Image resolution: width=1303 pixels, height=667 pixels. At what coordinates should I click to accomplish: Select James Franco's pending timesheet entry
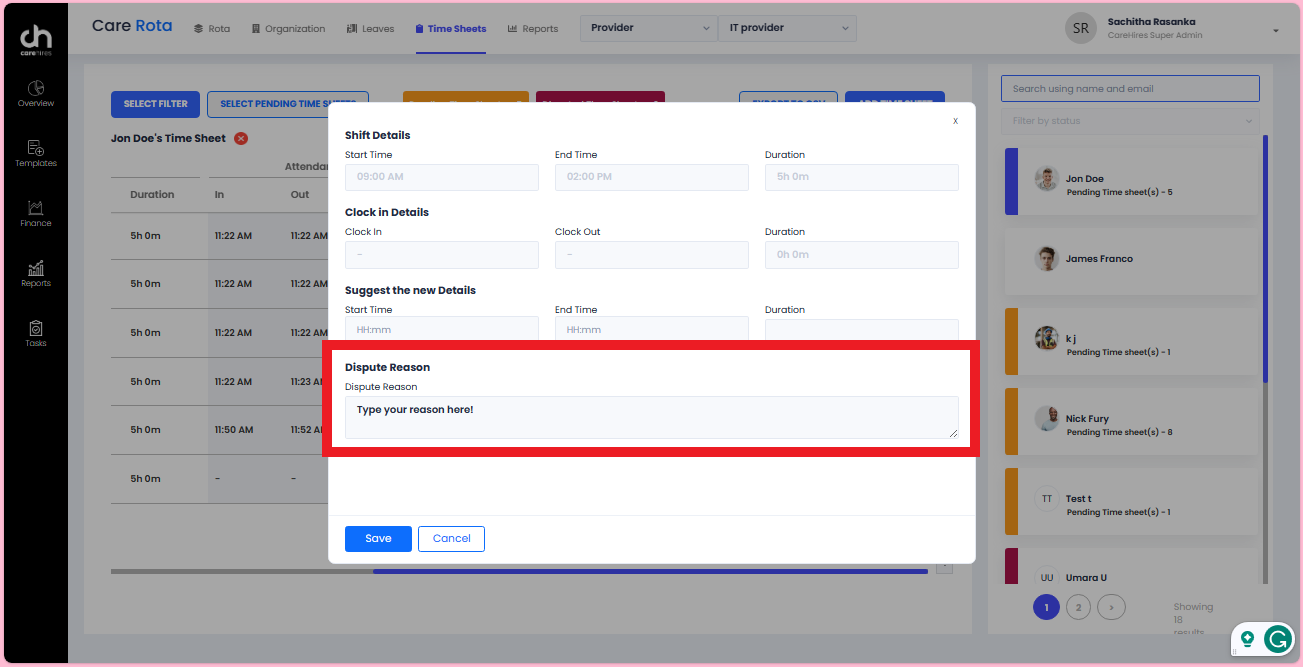point(1131,258)
